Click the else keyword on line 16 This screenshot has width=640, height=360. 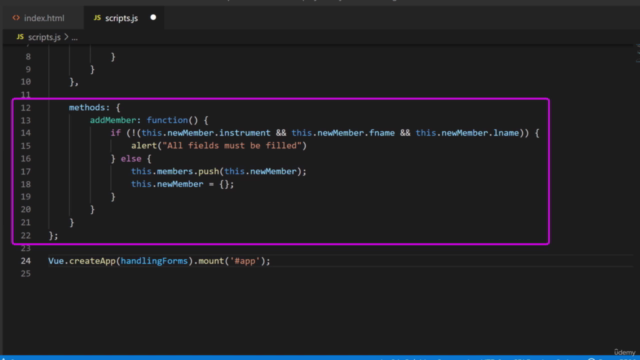click(x=131, y=159)
